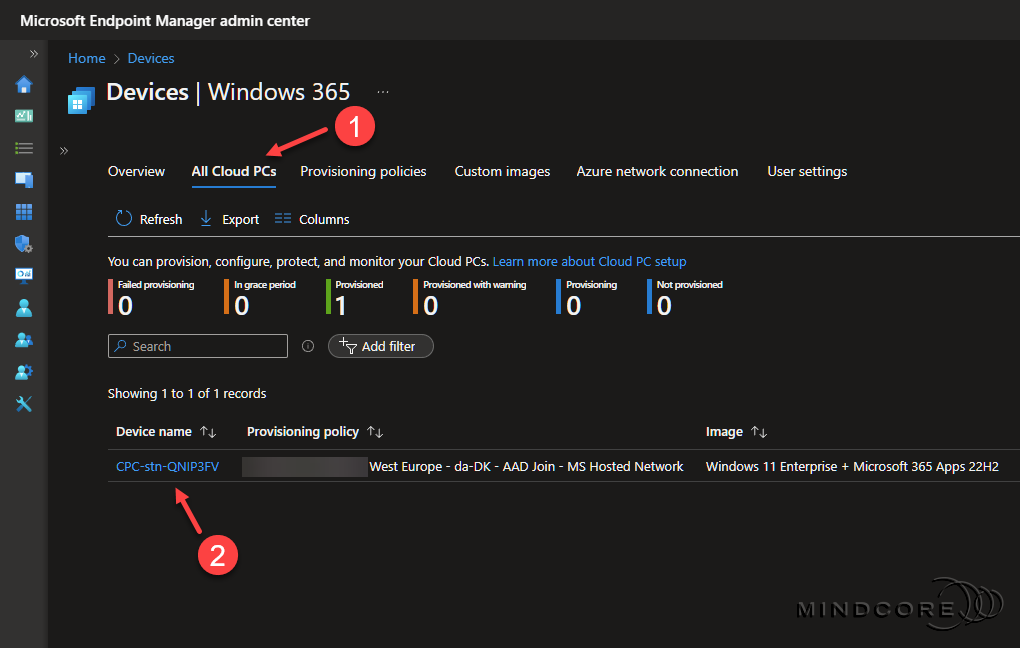
Task: Open the CPC-stn-QNIP3FV device link
Action: point(167,466)
